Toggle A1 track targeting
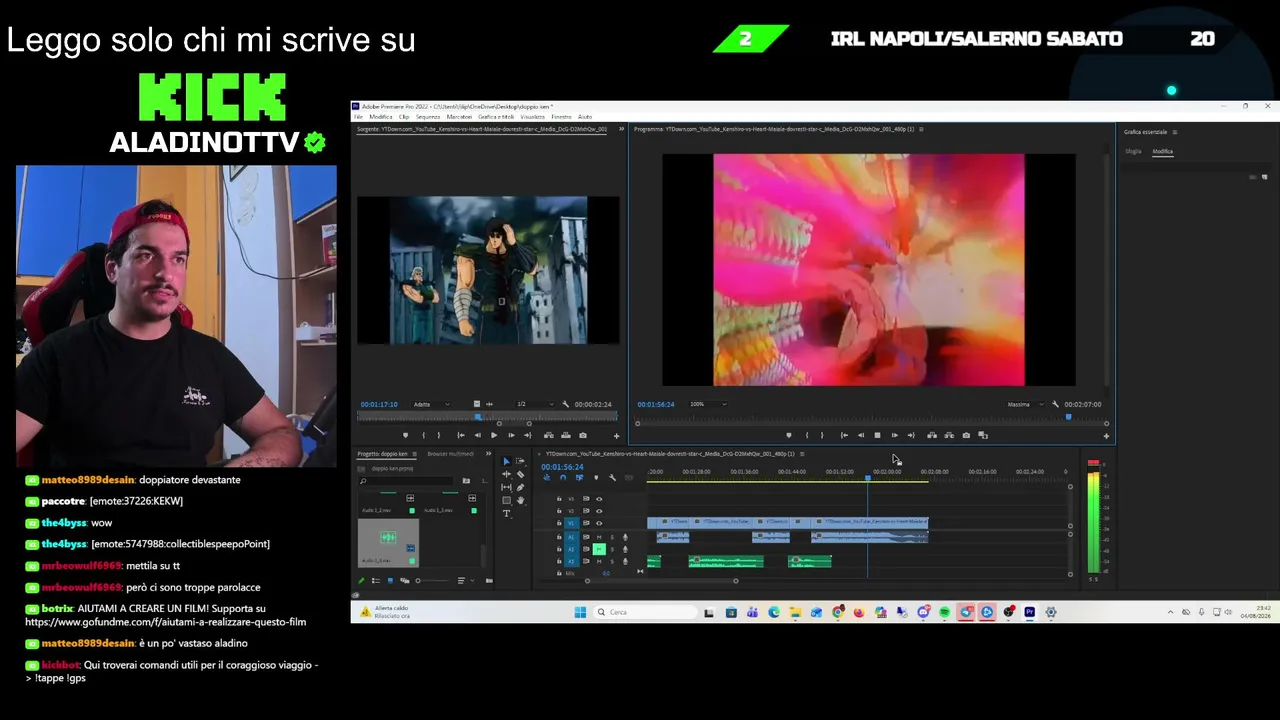The image size is (1280, 720). point(572,537)
